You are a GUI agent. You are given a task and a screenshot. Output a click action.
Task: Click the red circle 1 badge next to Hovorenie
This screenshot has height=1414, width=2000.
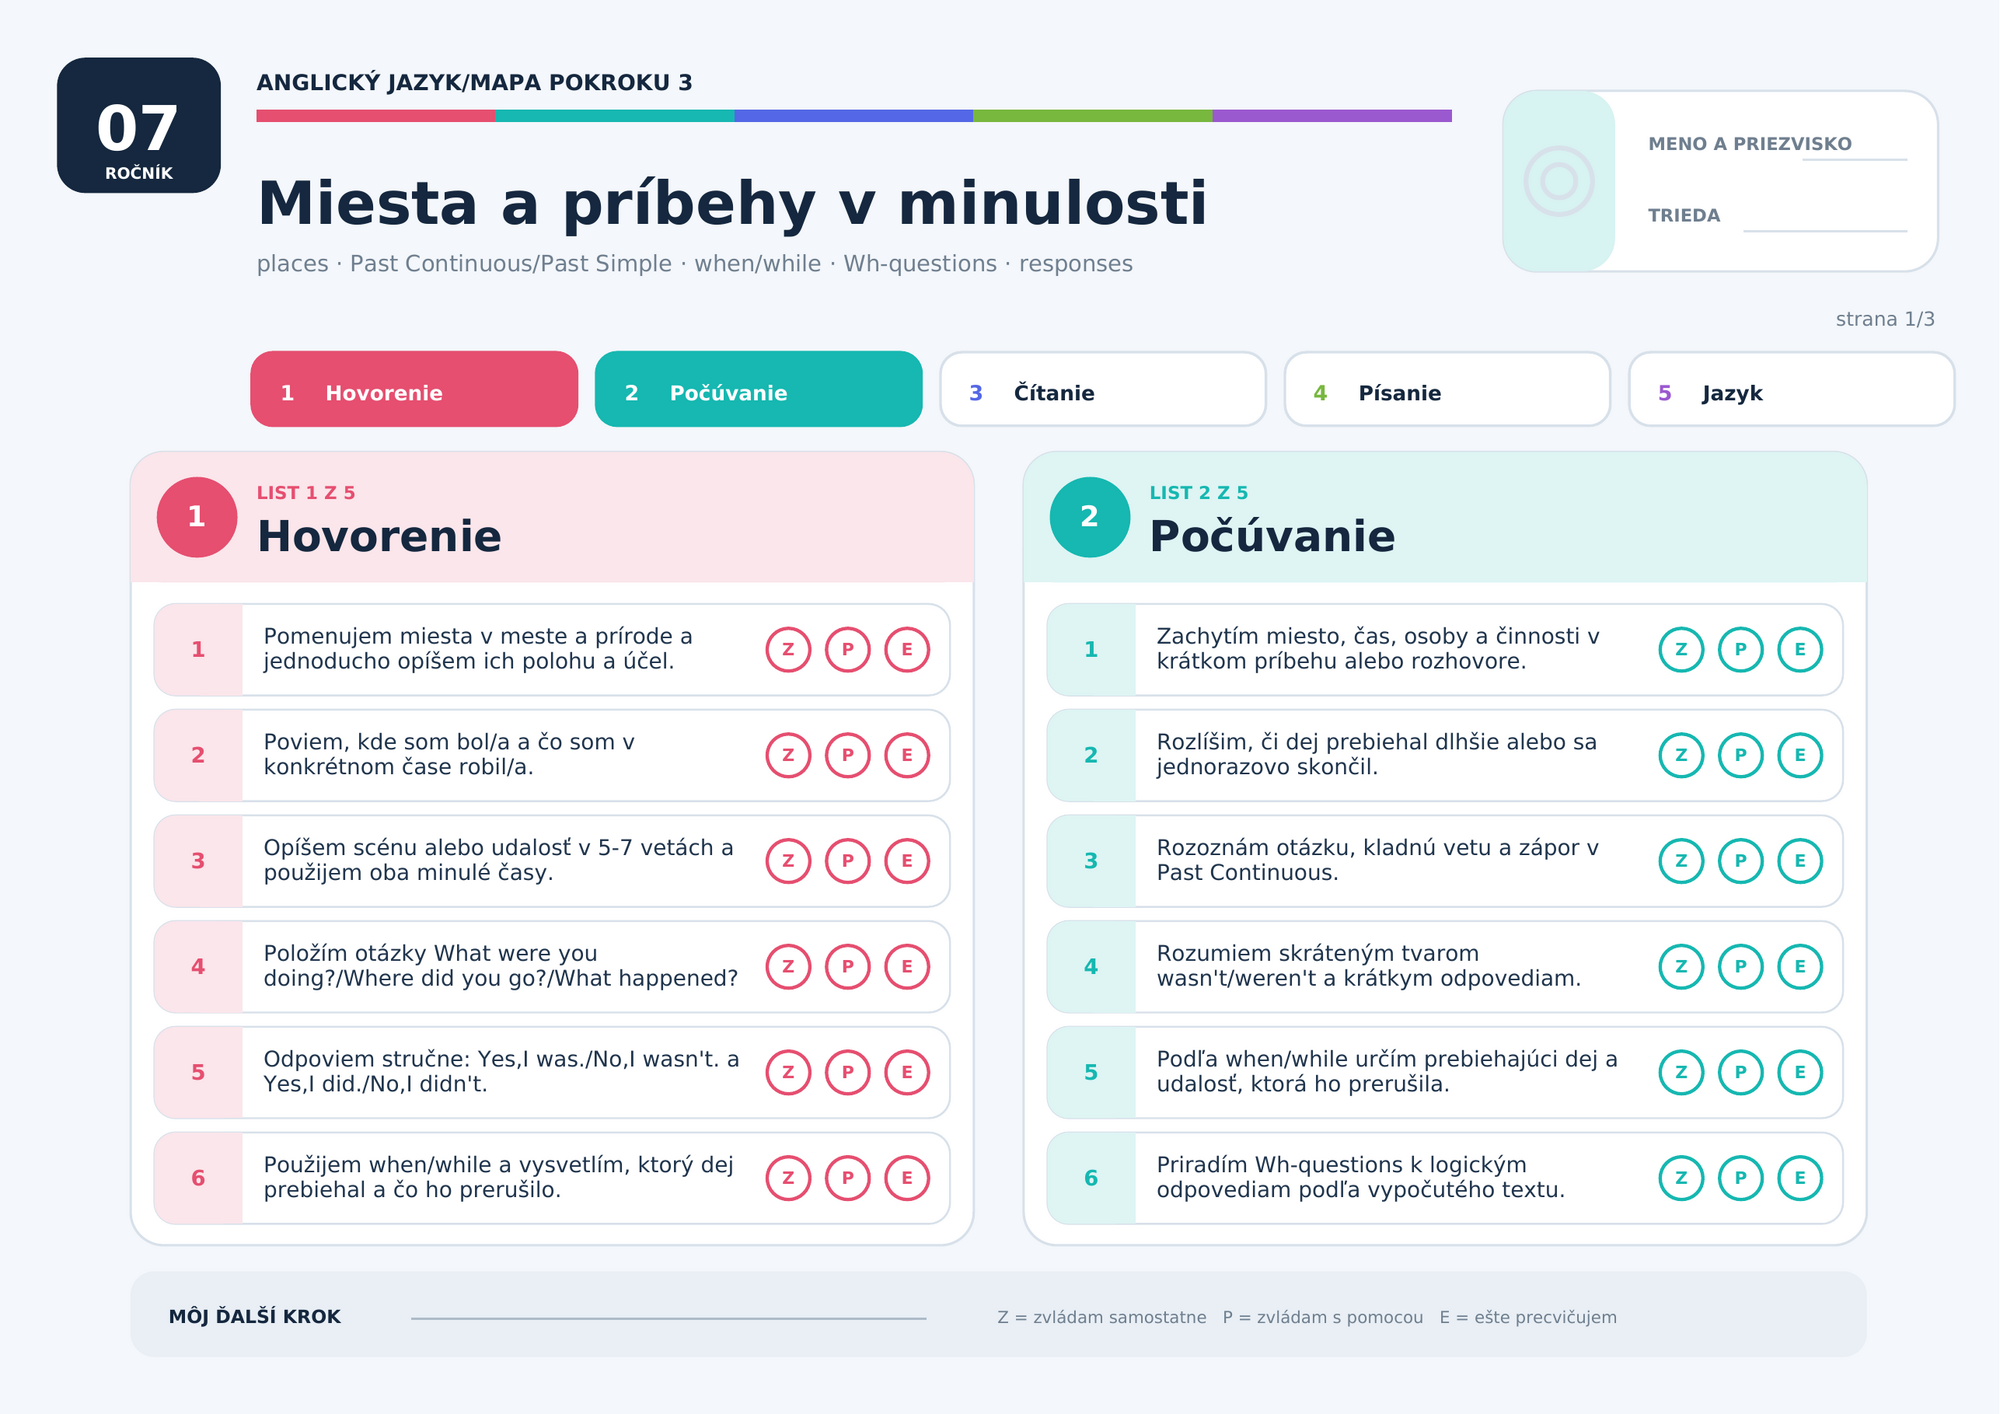197,517
